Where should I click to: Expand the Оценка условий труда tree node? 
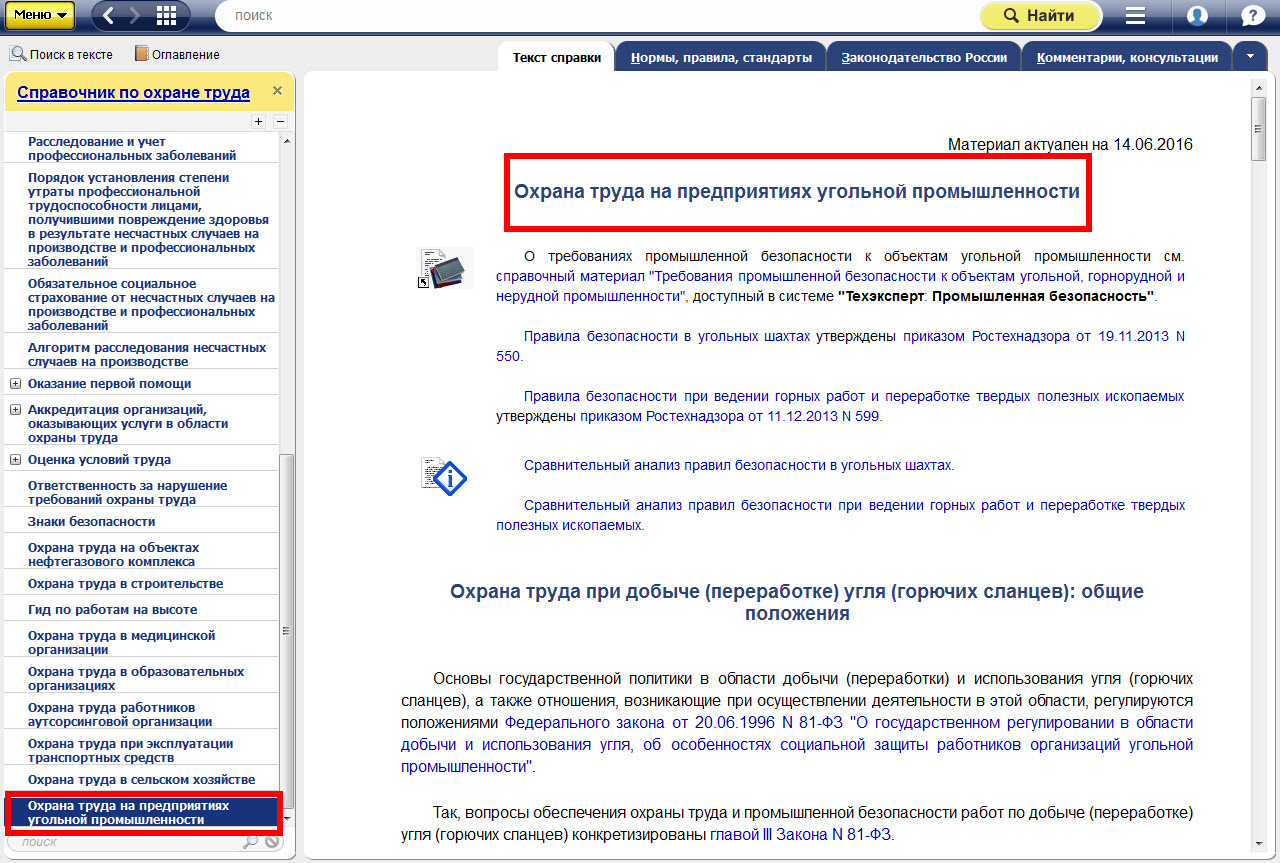[x=15, y=459]
